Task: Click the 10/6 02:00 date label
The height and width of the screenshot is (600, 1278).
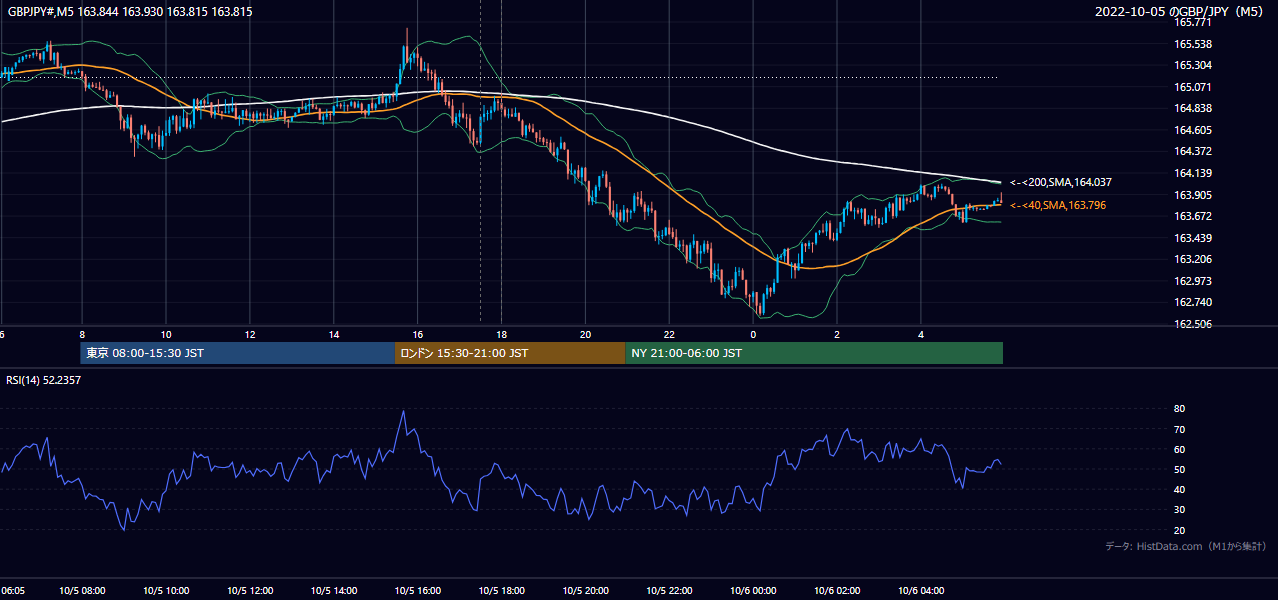Action: tap(837, 591)
